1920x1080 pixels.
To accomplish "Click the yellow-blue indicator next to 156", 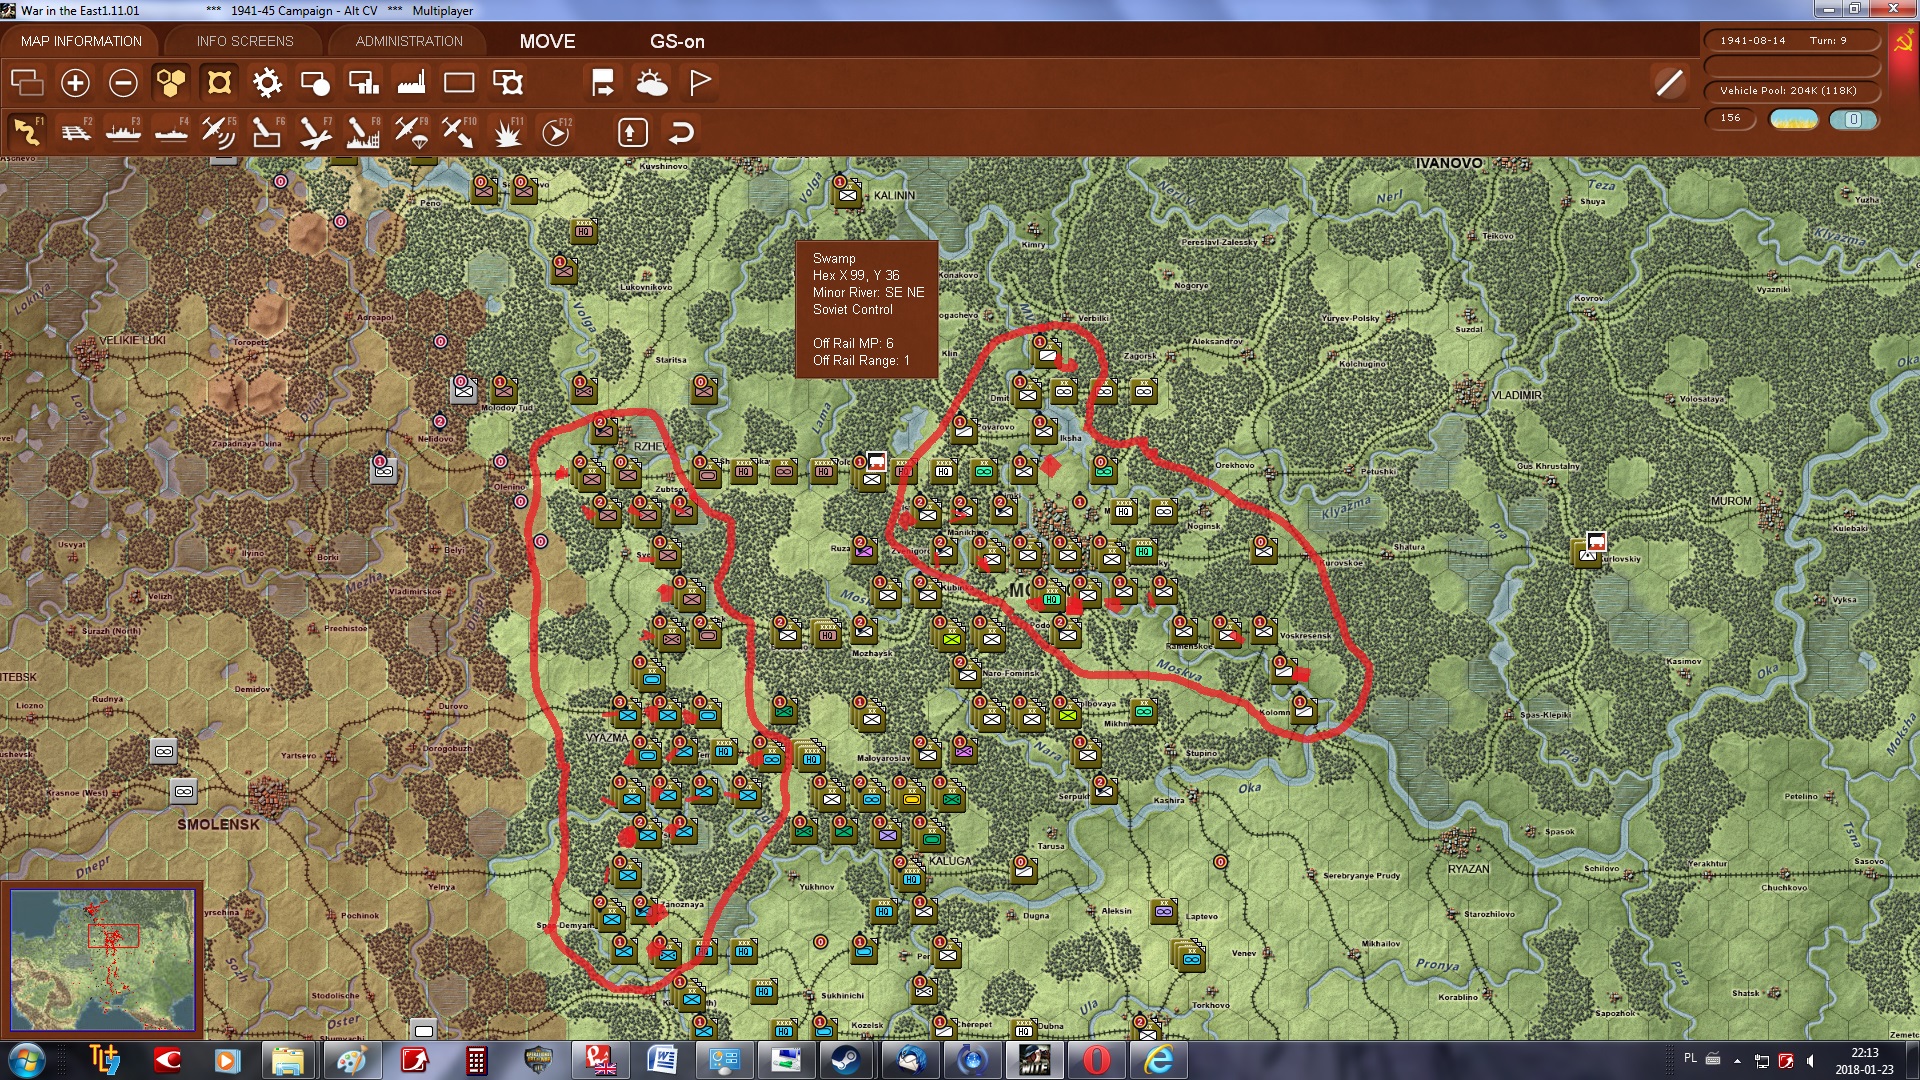I will tap(1793, 119).
